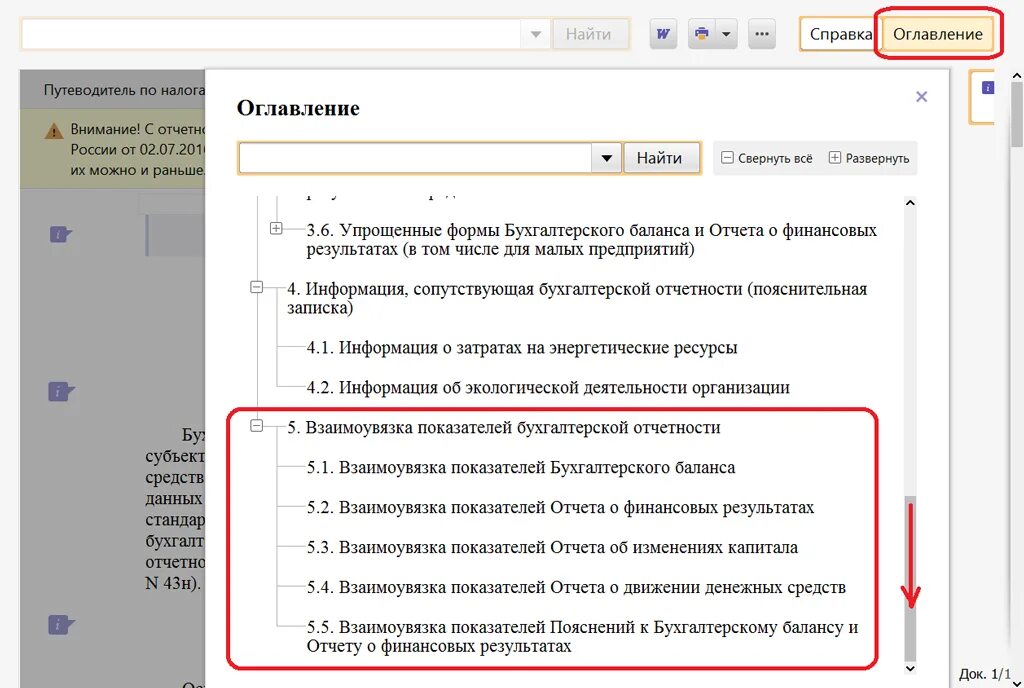This screenshot has height=688, width=1024.
Task: Click the Путеводитель по налогам header
Action: point(124,90)
